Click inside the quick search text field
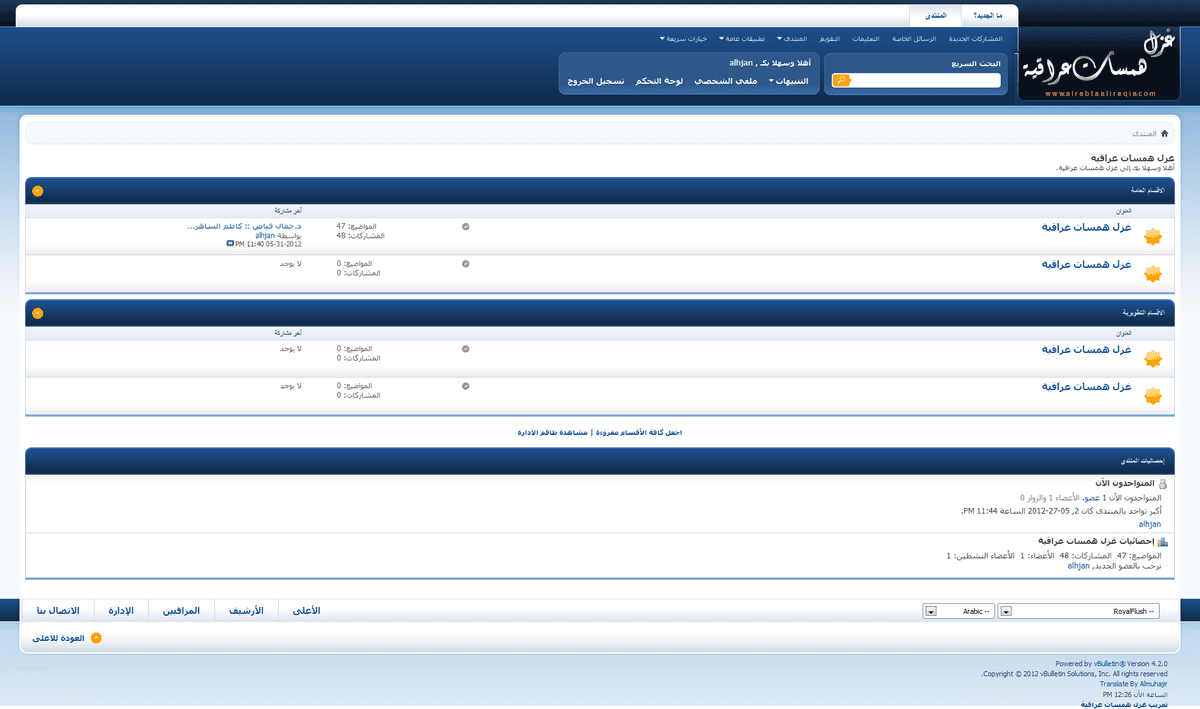 (925, 80)
